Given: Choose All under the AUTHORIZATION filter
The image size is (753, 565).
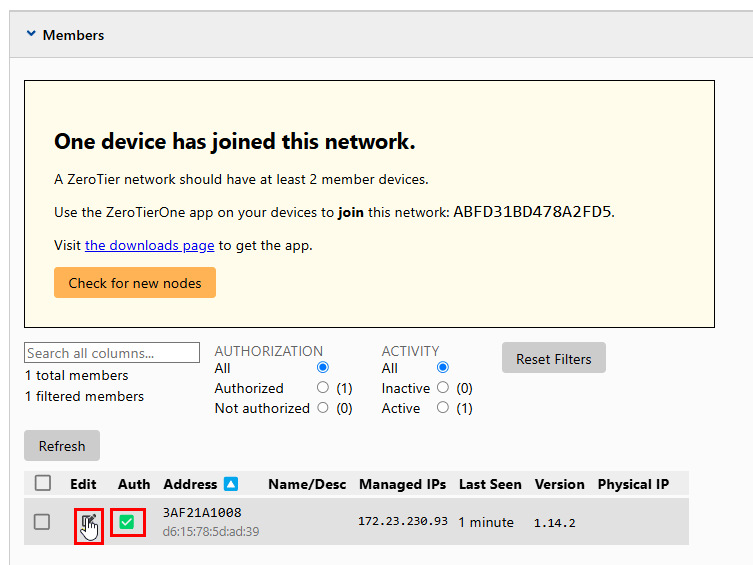Looking at the screenshot, I should [322, 368].
